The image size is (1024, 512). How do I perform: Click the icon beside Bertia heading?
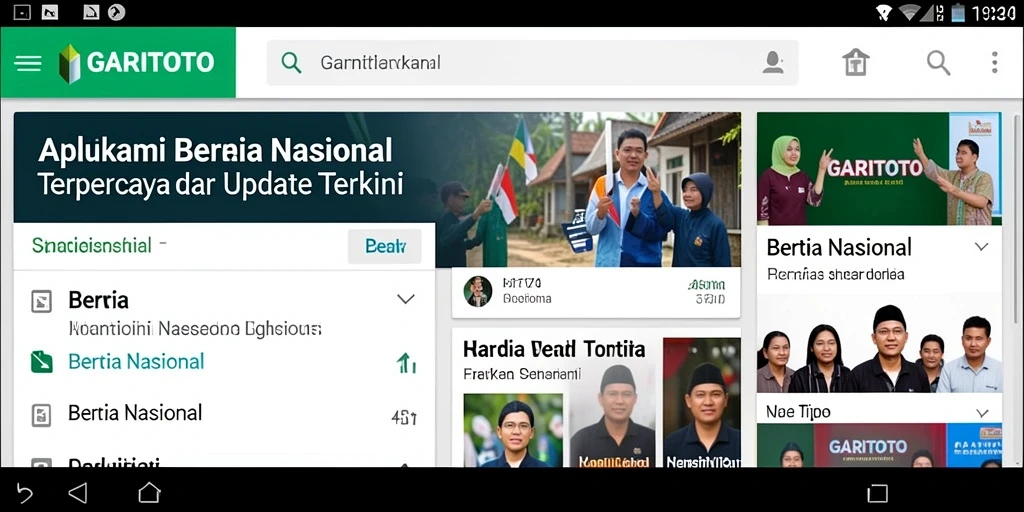[41, 301]
